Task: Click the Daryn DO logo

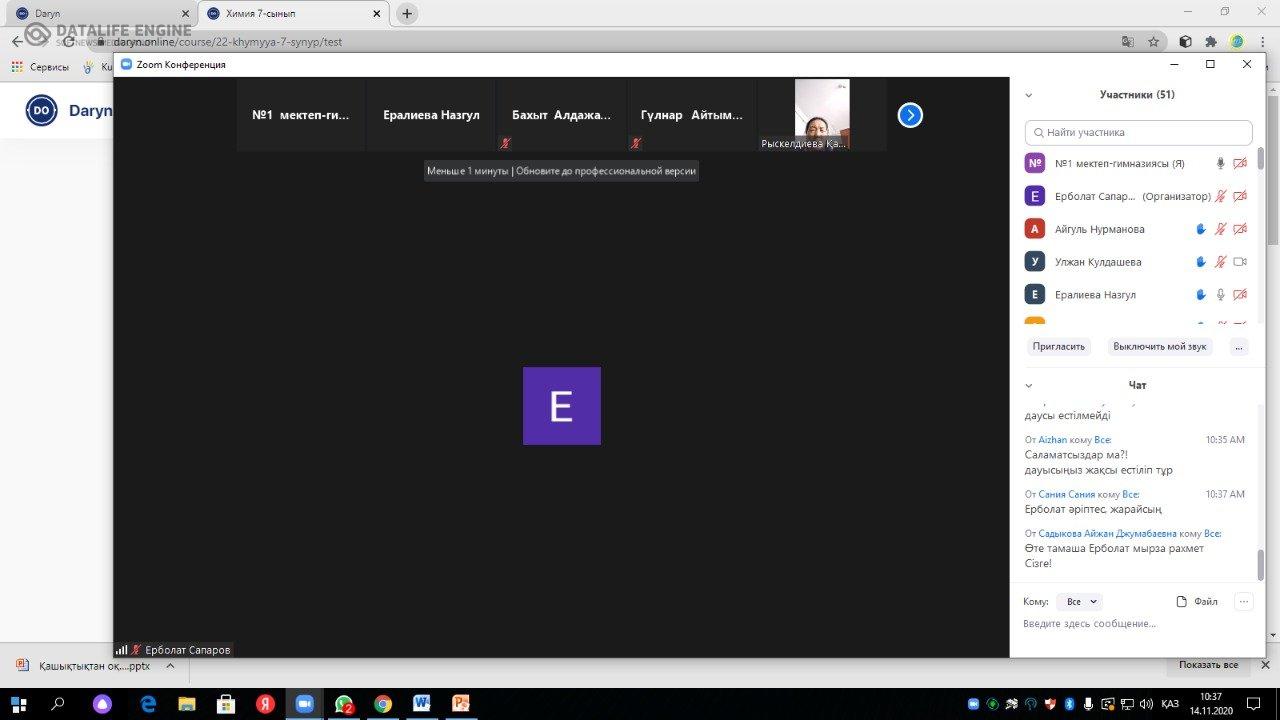Action: point(41,111)
